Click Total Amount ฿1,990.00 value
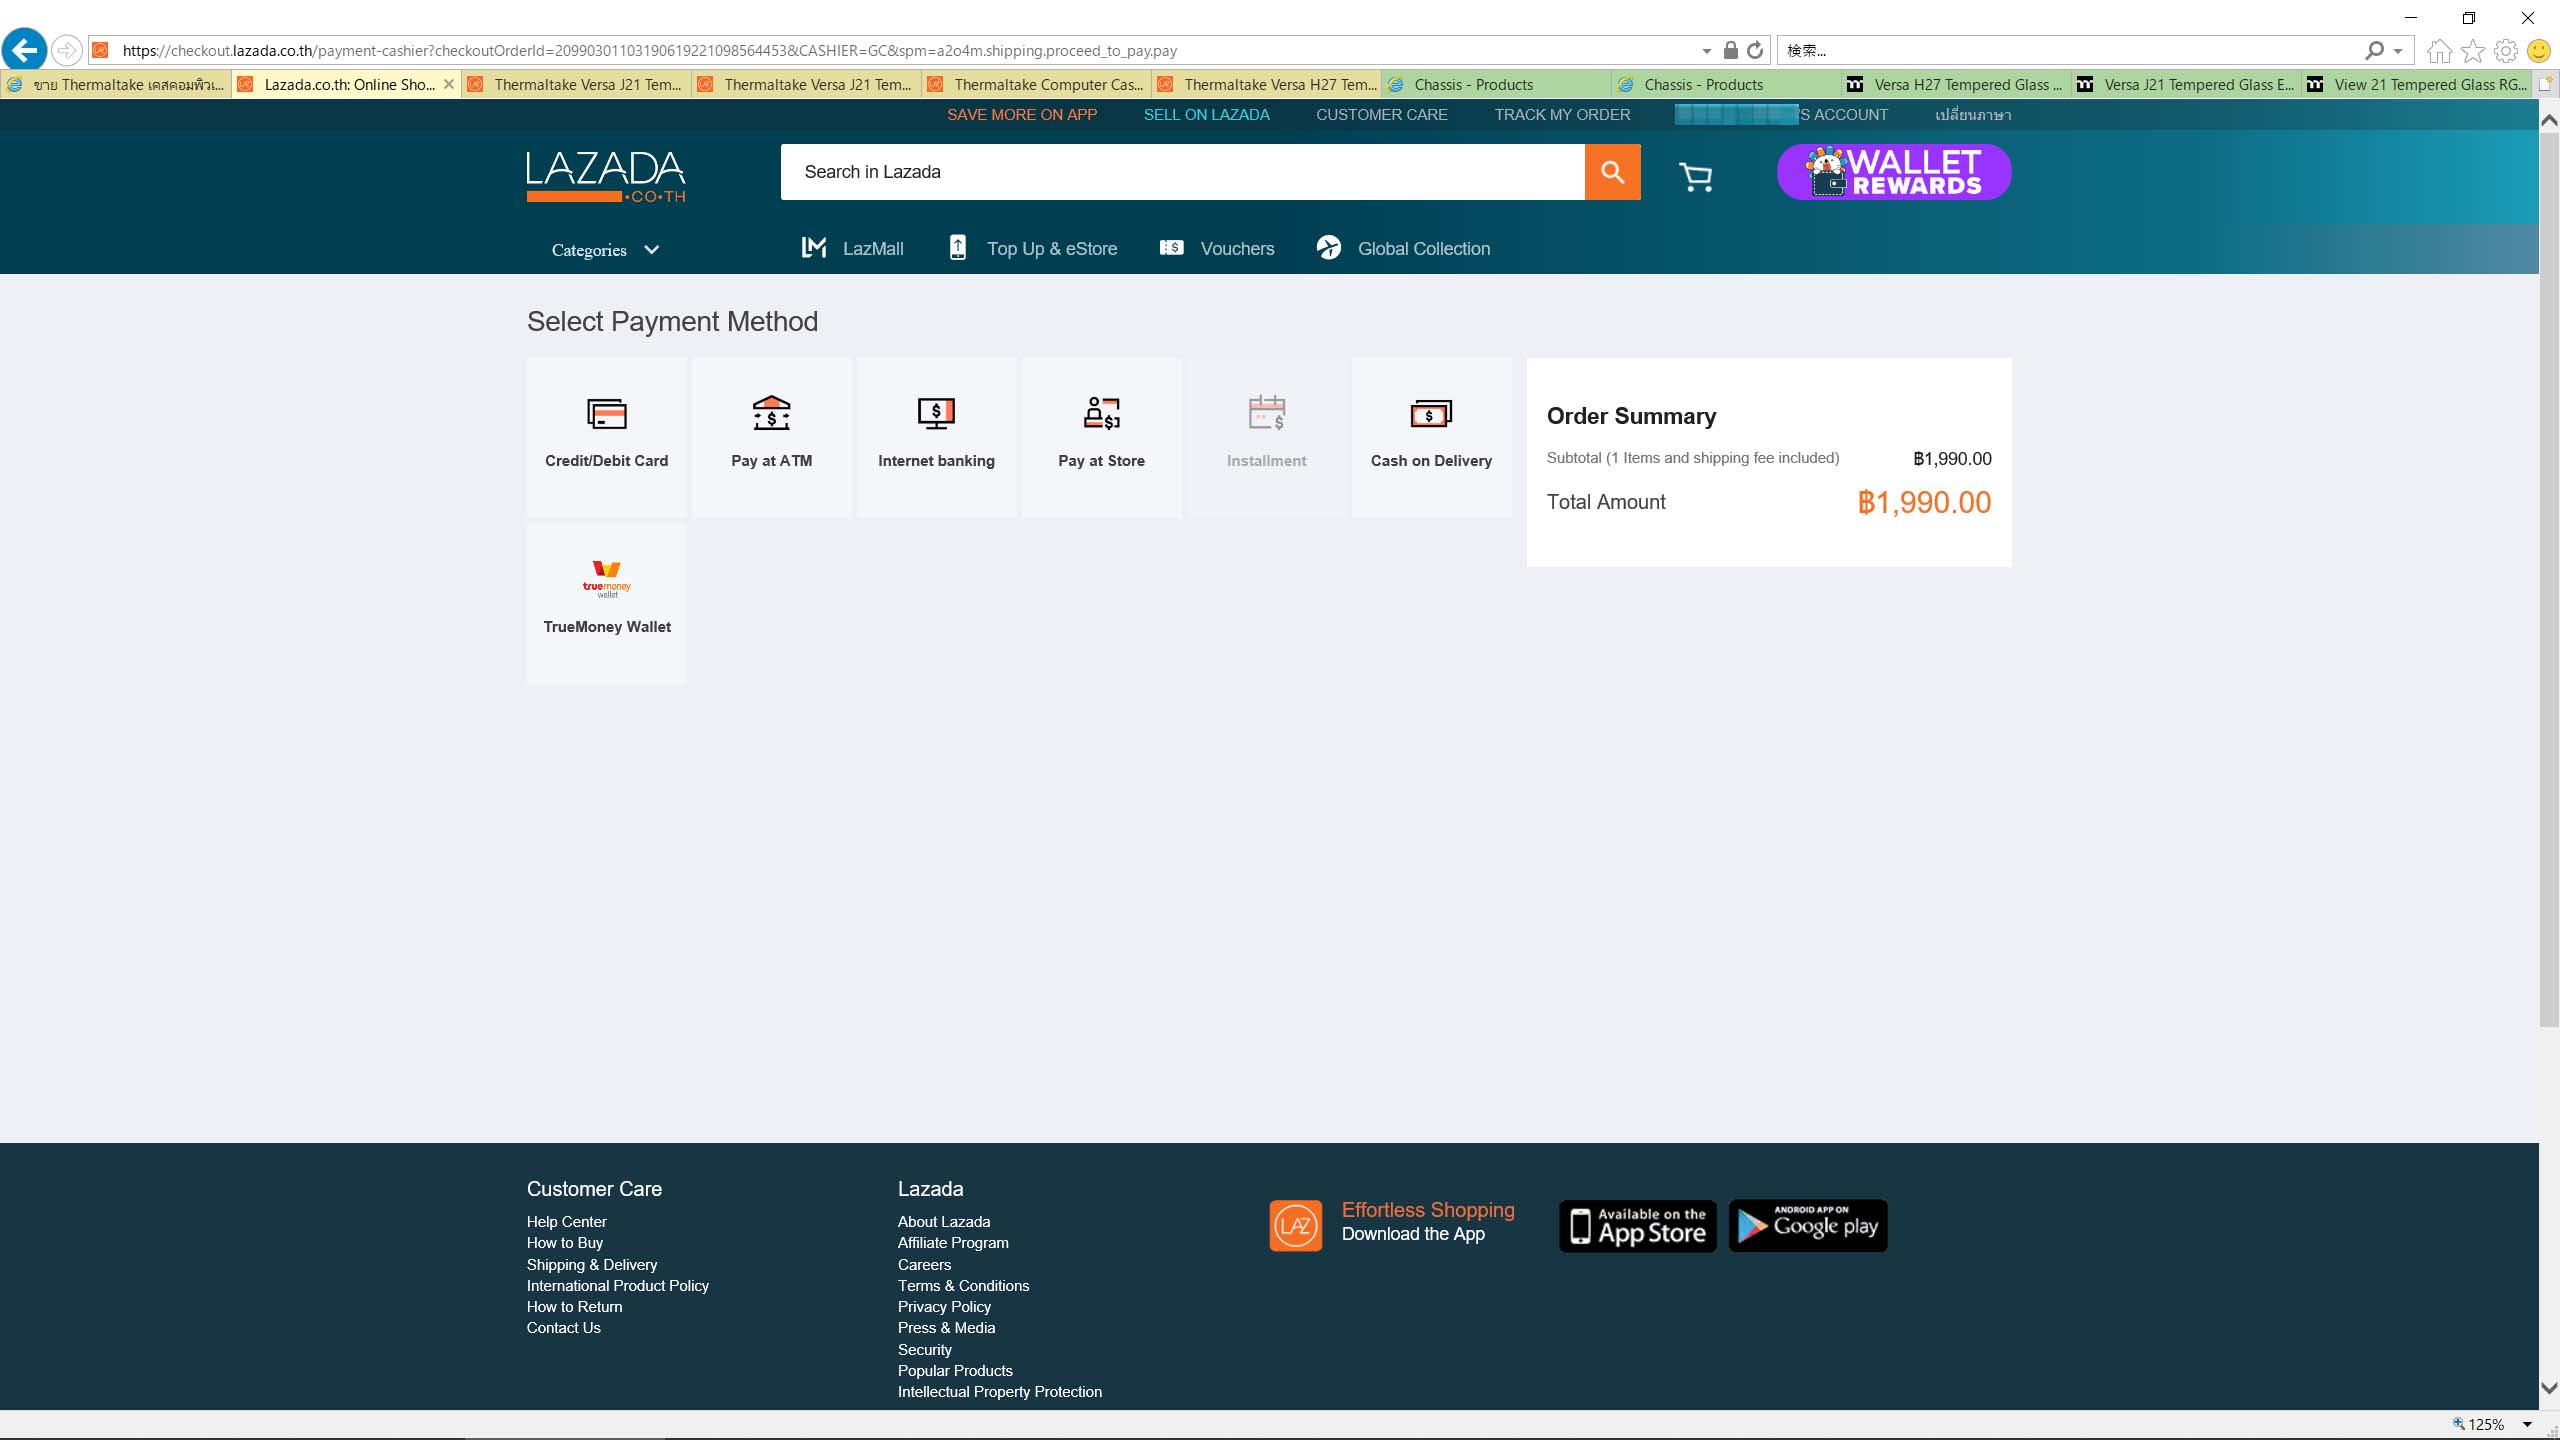The width and height of the screenshot is (2560, 1440). pos(1924,502)
